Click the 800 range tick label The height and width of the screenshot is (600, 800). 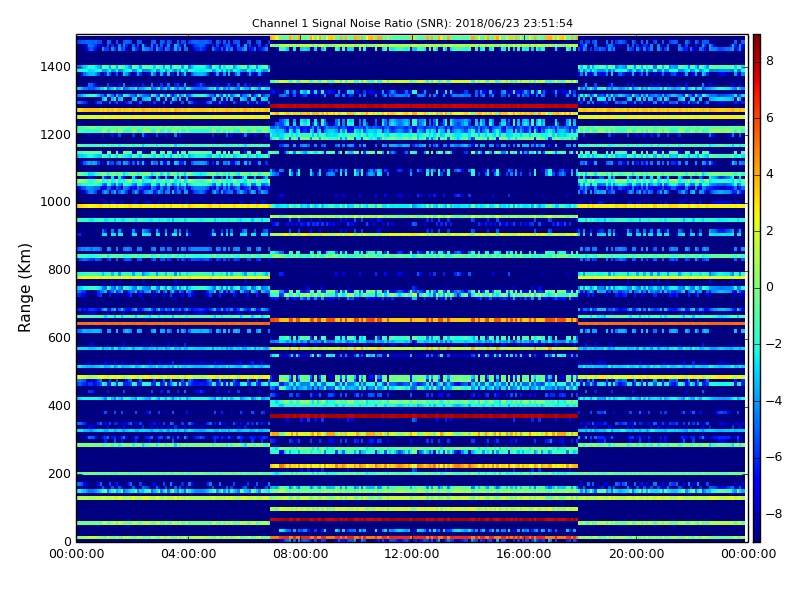(59, 270)
